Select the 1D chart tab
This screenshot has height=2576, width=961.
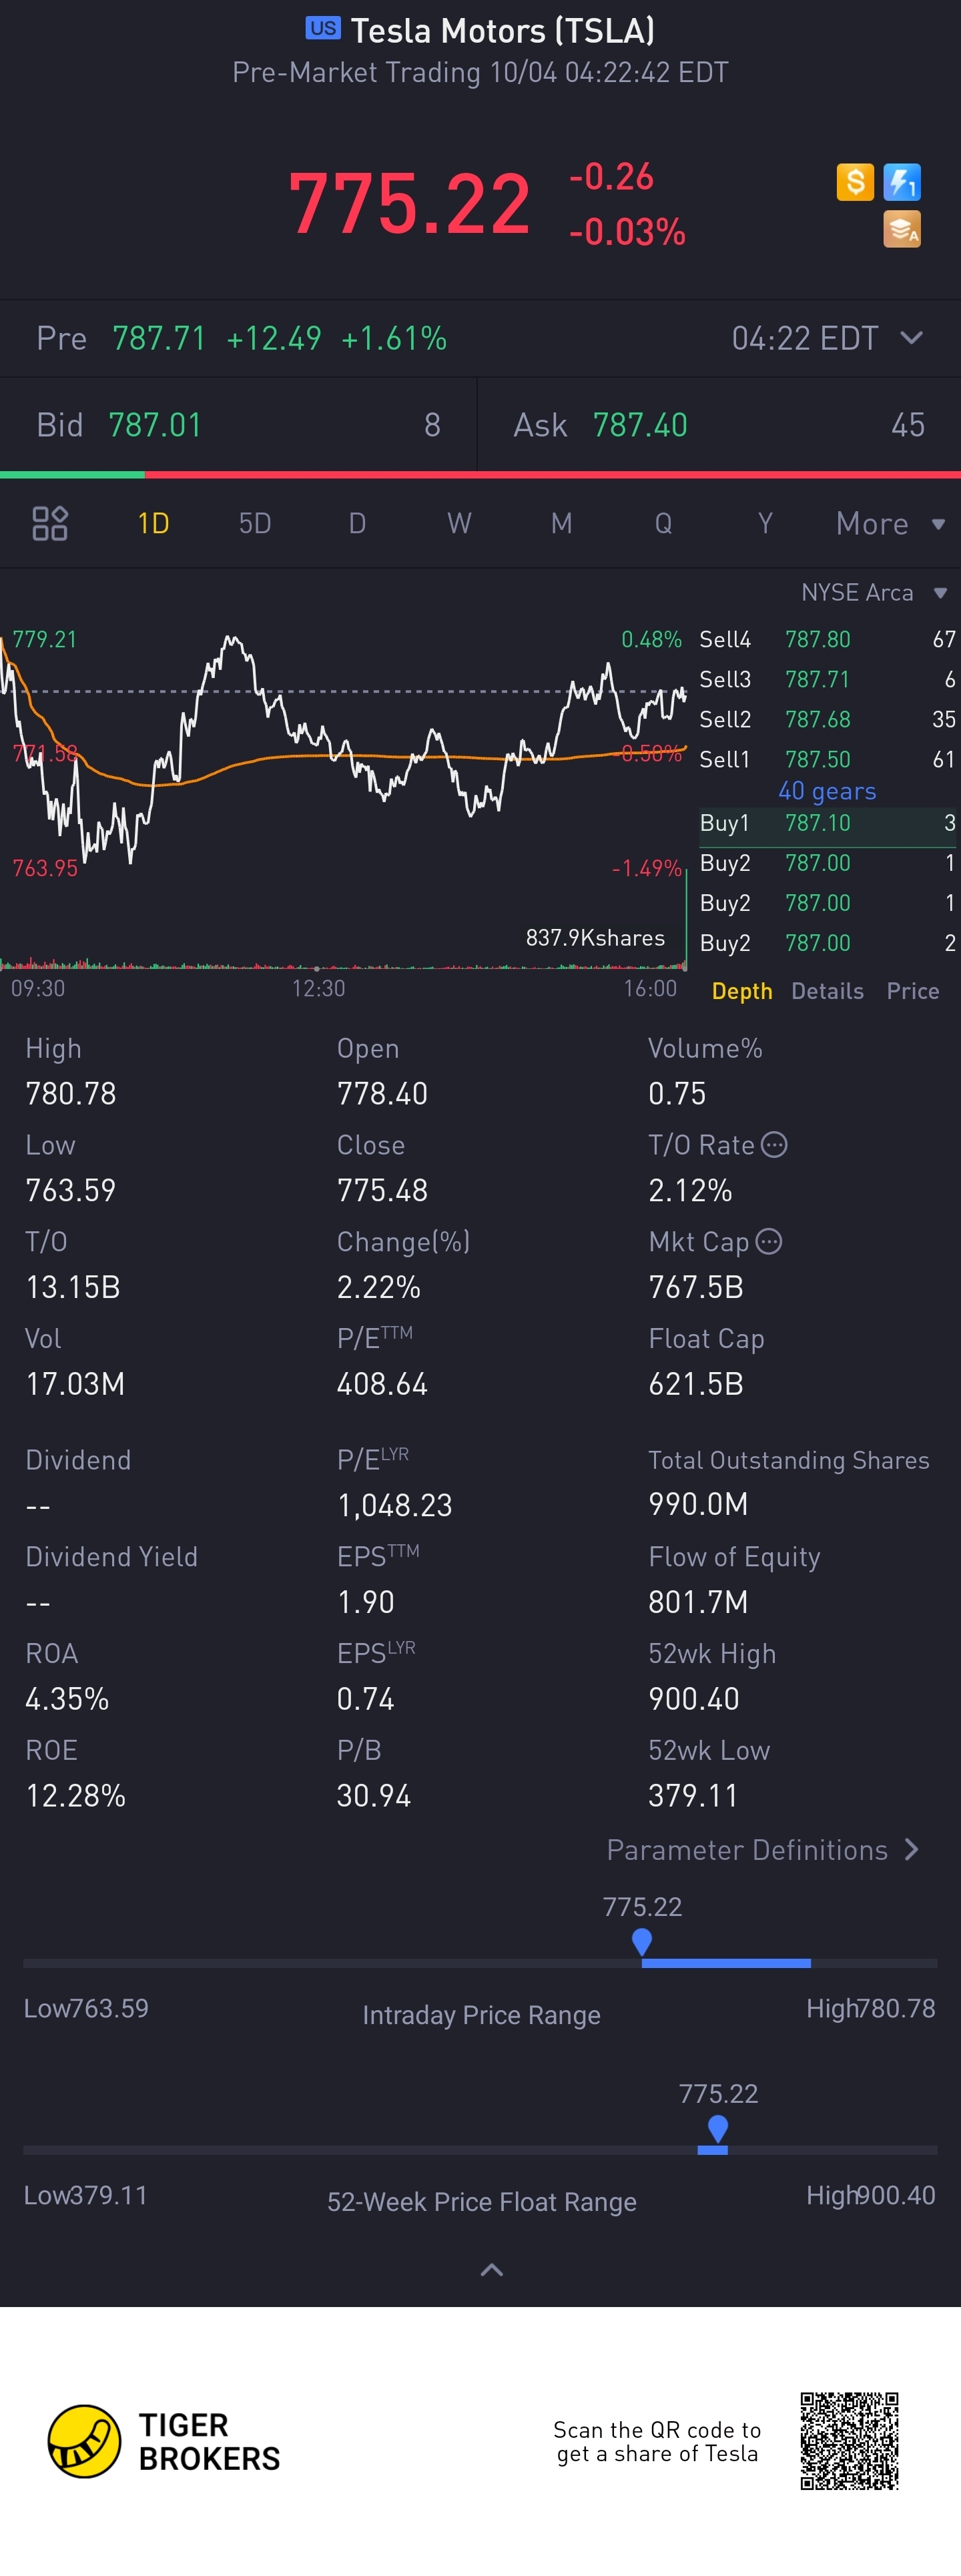tap(153, 524)
